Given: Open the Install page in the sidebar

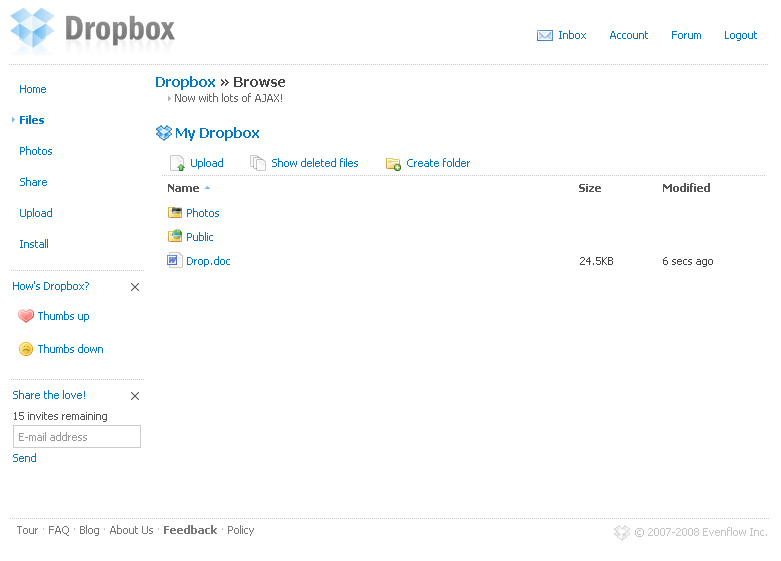Looking at the screenshot, I should point(34,244).
